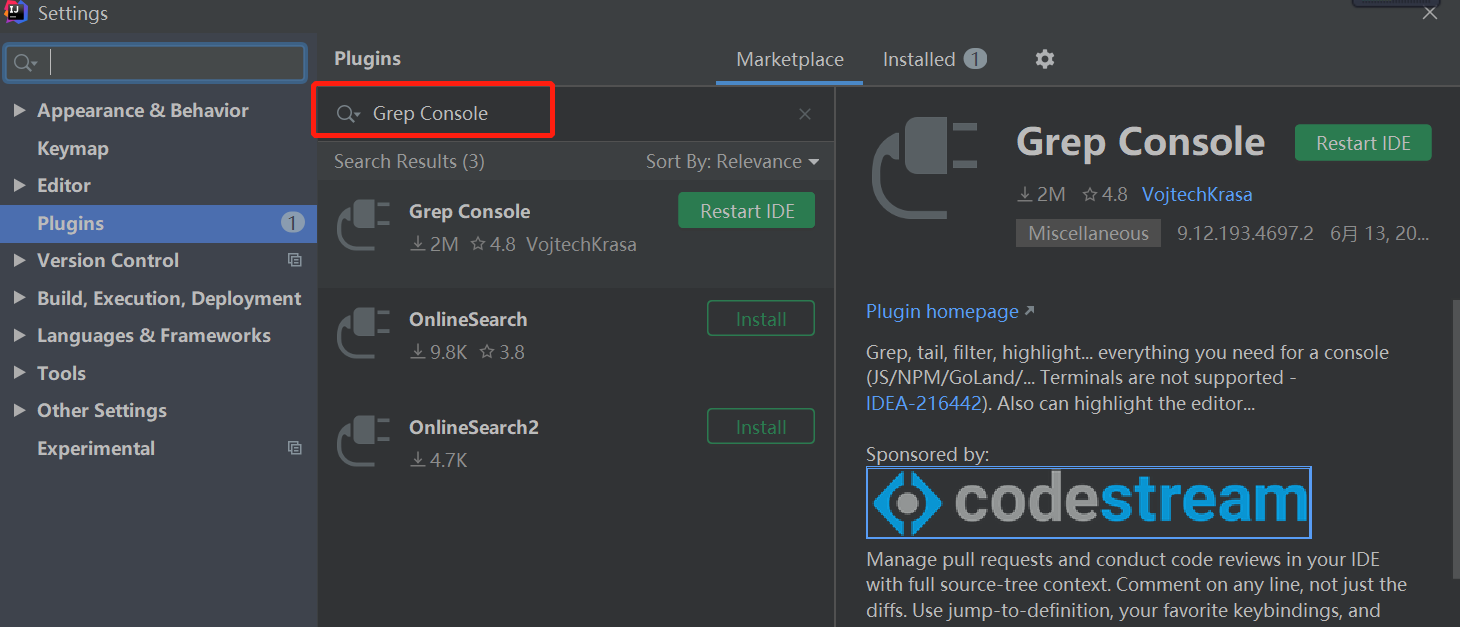
Task: Click the OnlineSearch2 plugin icon
Action: (363, 442)
